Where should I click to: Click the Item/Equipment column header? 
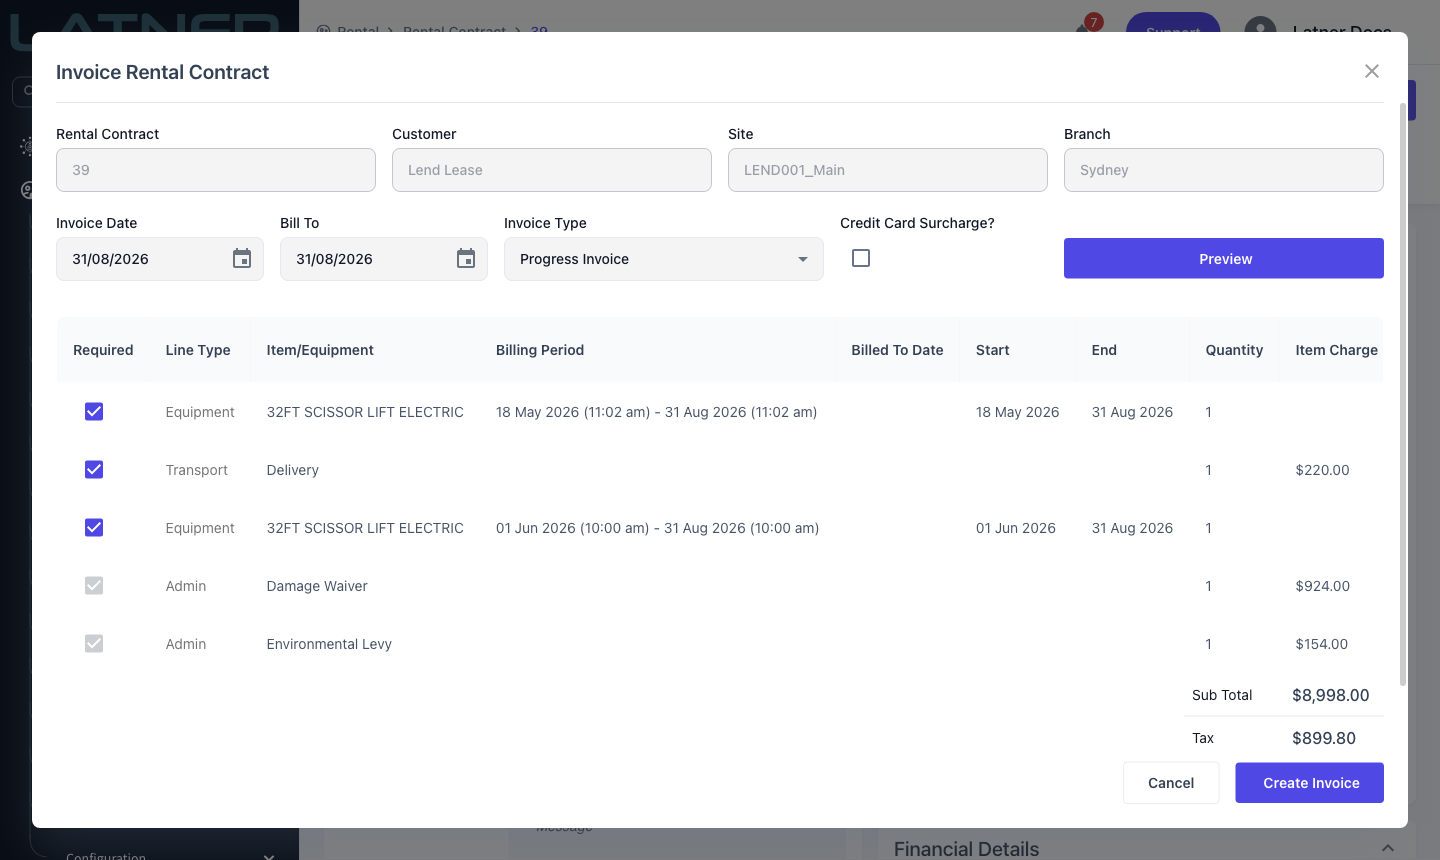tap(320, 350)
